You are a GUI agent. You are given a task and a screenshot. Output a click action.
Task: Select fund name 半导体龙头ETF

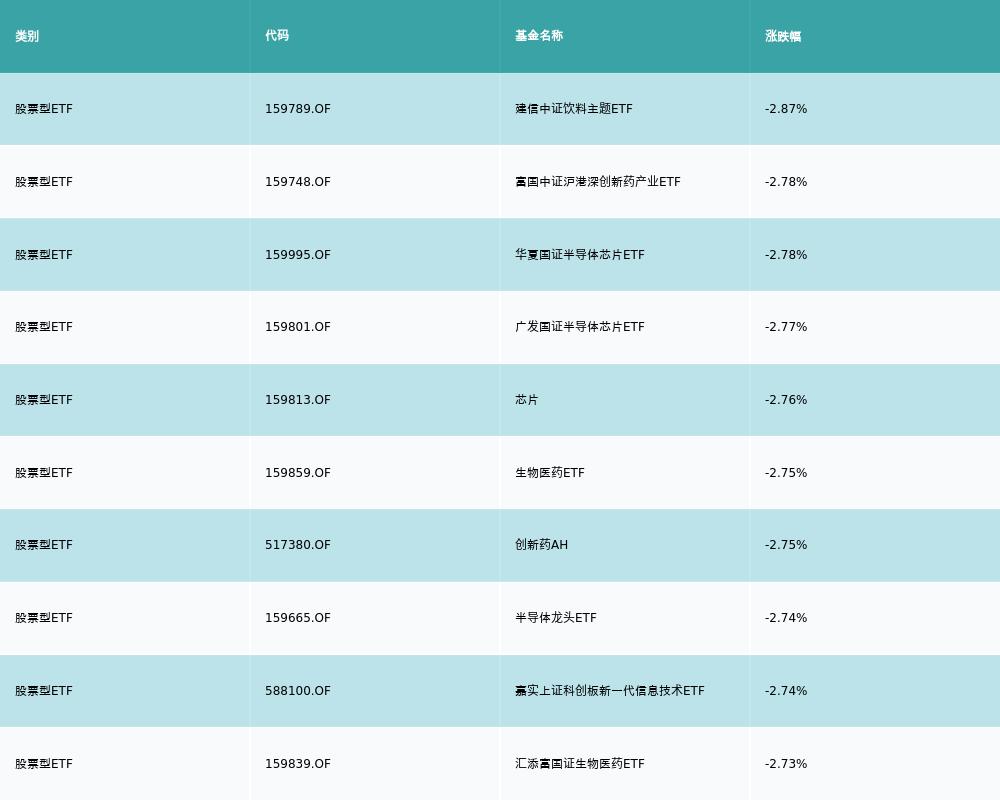coord(556,618)
